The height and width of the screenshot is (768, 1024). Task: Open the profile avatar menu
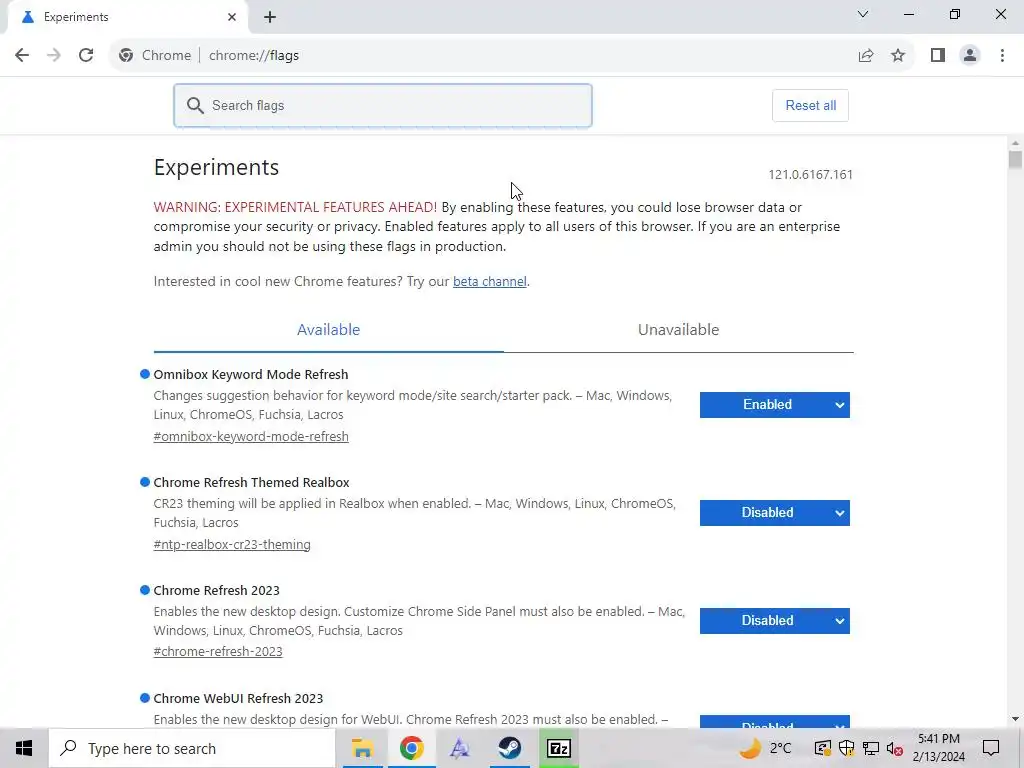[970, 56]
